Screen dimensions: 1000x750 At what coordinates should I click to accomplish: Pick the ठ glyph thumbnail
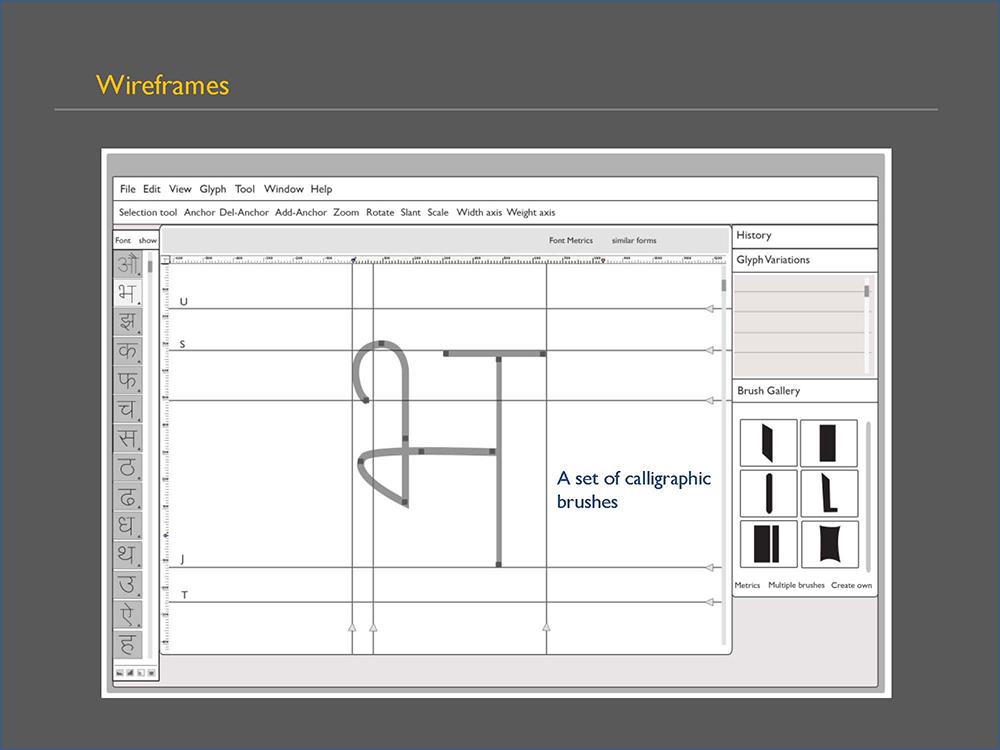click(128, 467)
